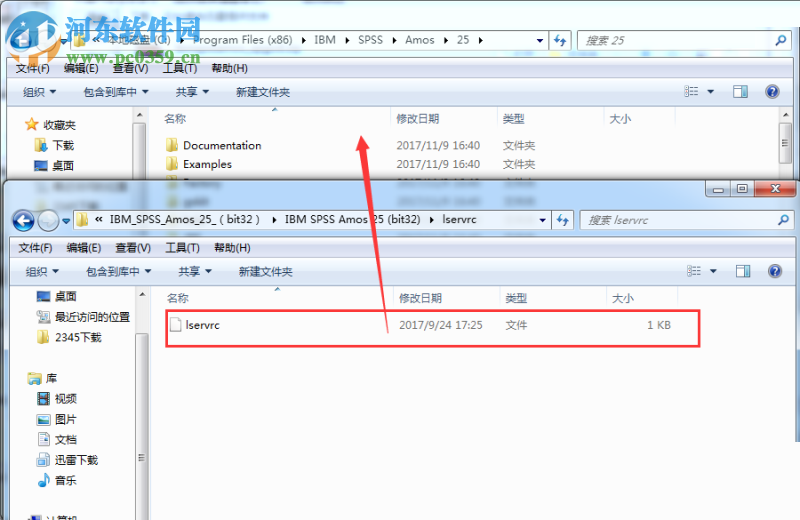The width and height of the screenshot is (800, 520).
Task: Click SPSS breadcrumb in Amos 25 window
Action: pyautogui.click(x=370, y=40)
